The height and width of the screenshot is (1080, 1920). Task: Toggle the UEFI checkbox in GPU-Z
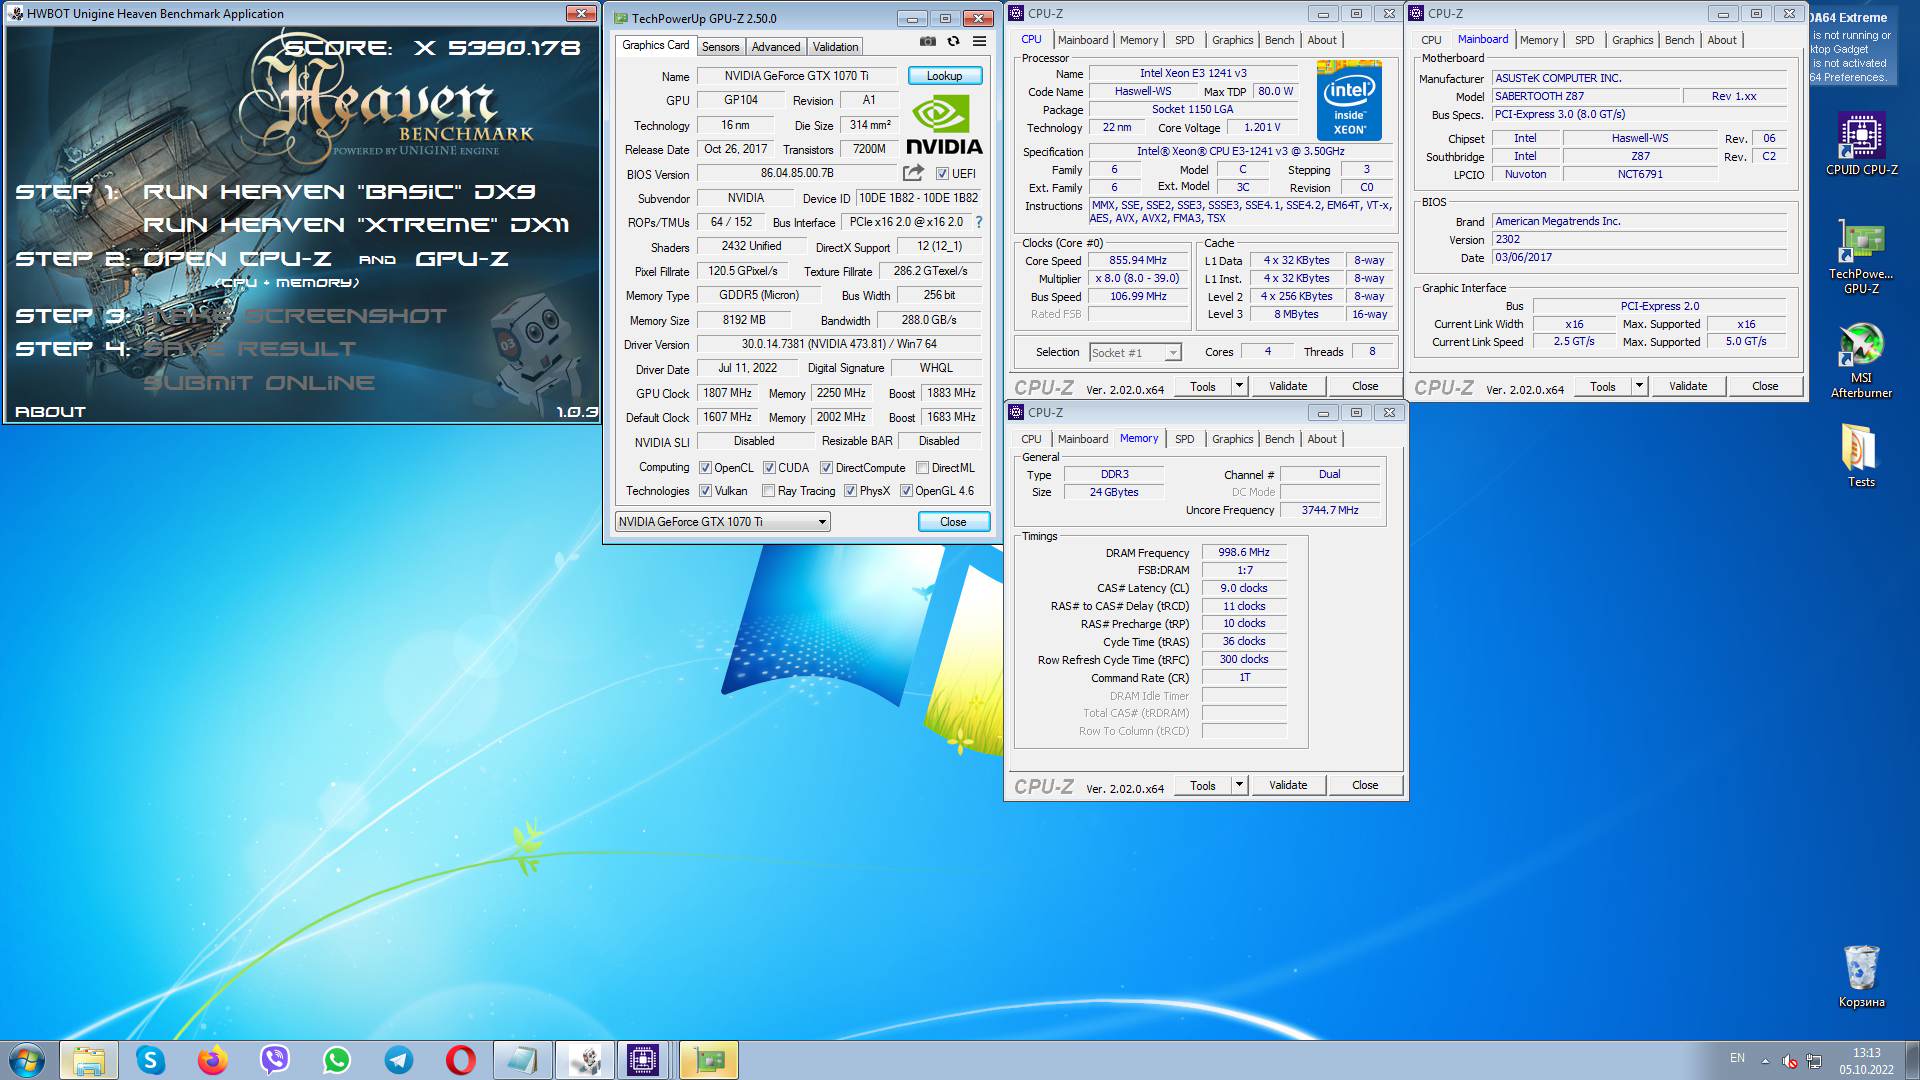tap(942, 174)
